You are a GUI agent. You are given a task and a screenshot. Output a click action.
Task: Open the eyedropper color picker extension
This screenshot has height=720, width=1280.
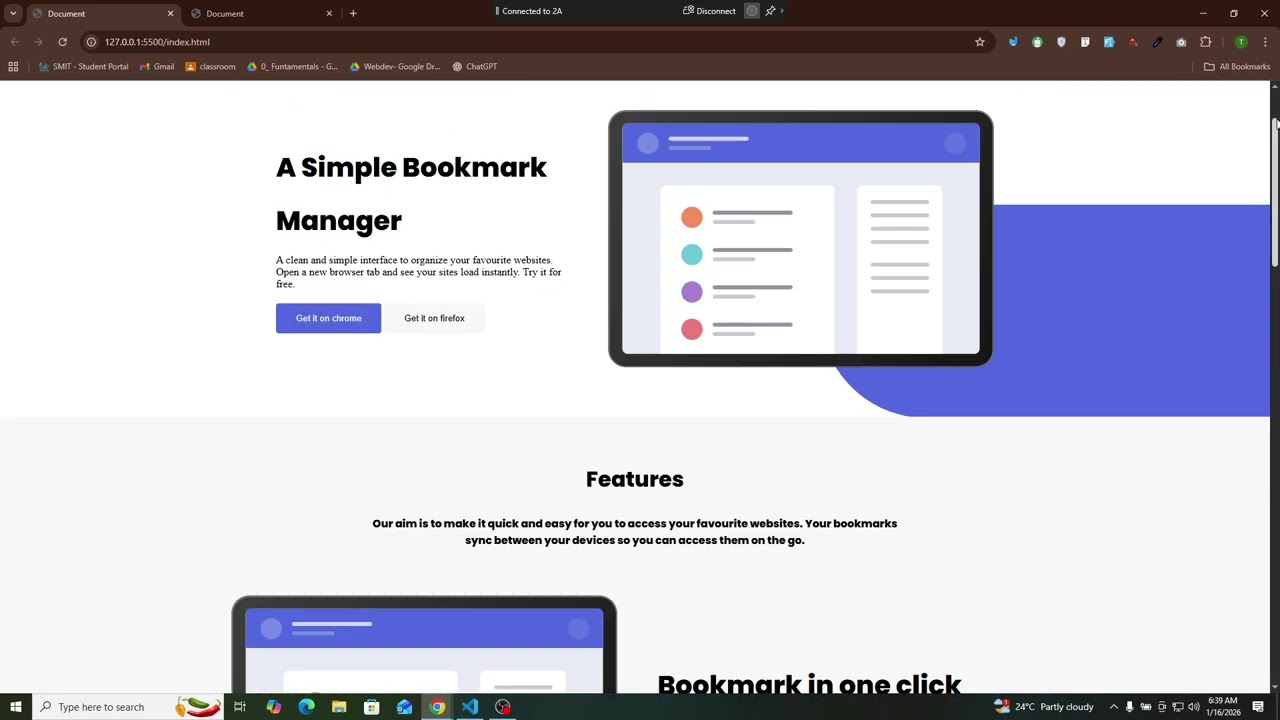(x=1157, y=42)
